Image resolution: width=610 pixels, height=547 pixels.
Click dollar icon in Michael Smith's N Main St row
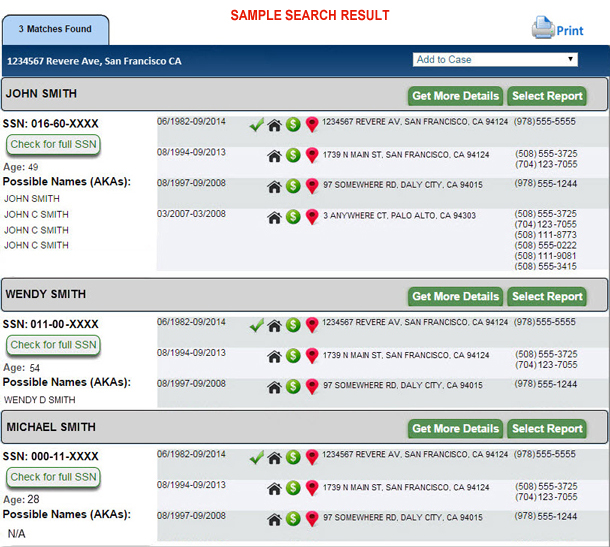pos(293,488)
